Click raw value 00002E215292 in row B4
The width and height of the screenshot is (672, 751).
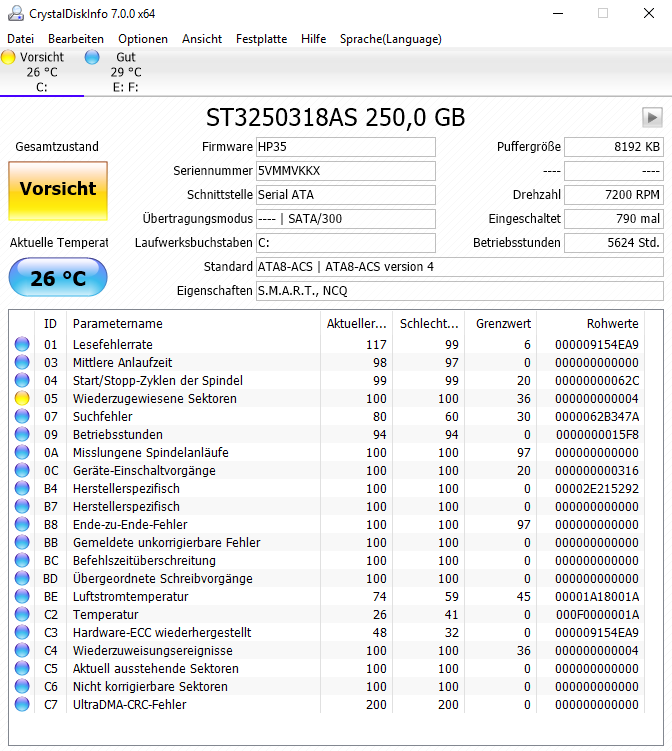(x=596, y=488)
